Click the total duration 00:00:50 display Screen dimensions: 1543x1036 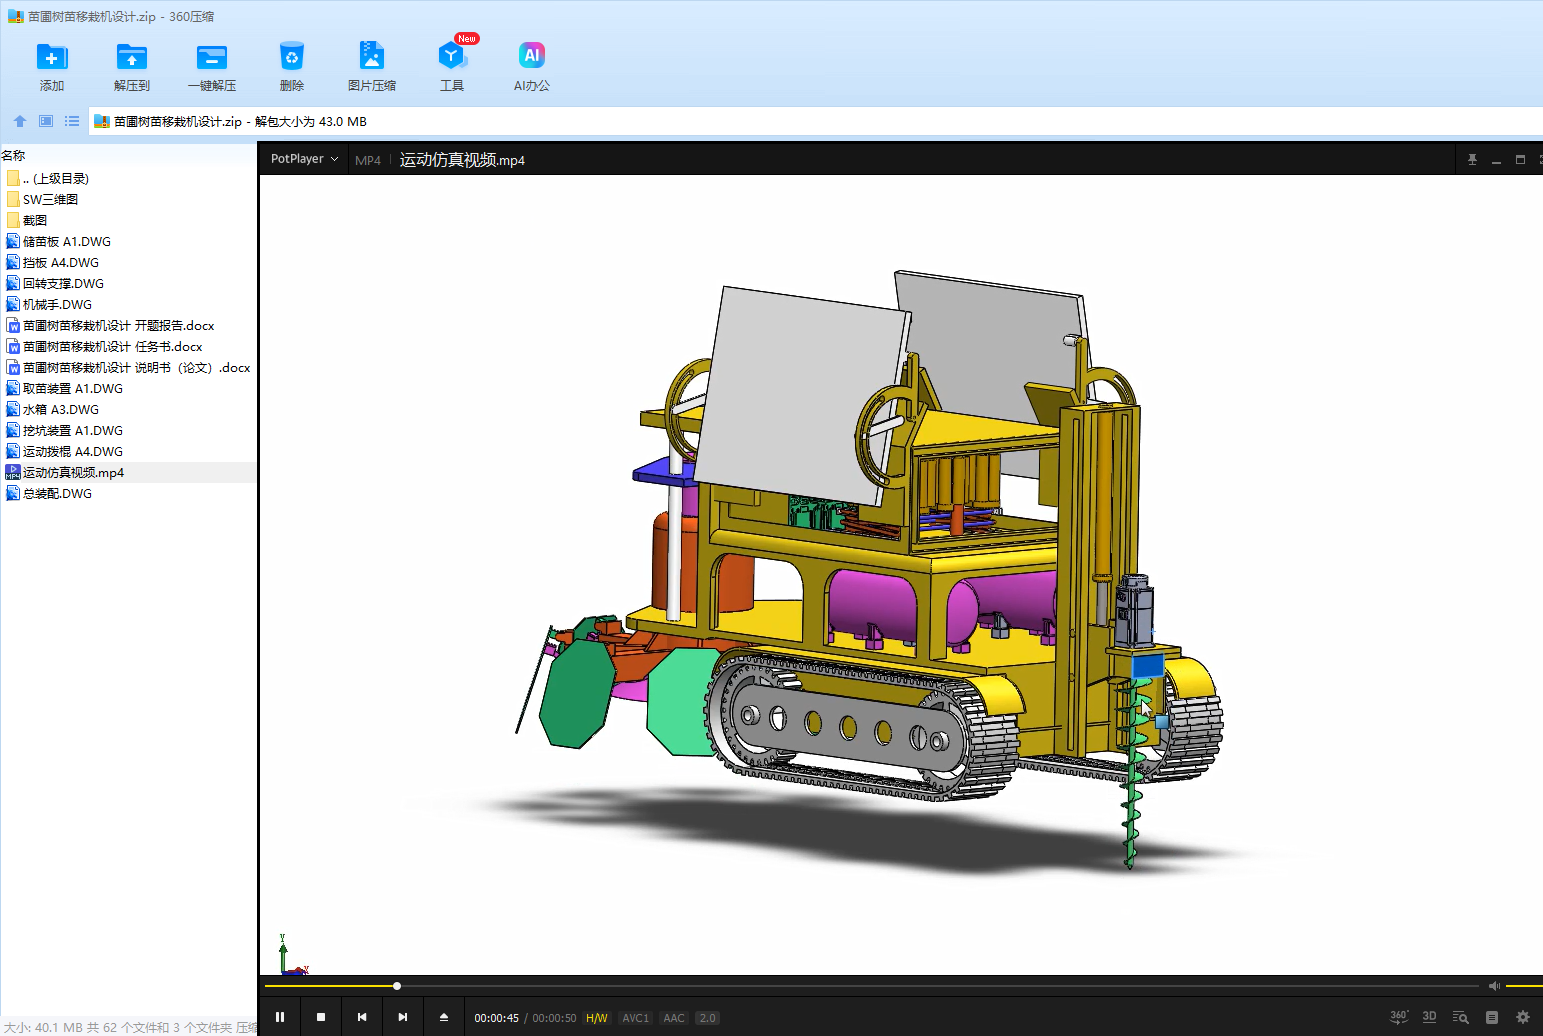point(554,1018)
